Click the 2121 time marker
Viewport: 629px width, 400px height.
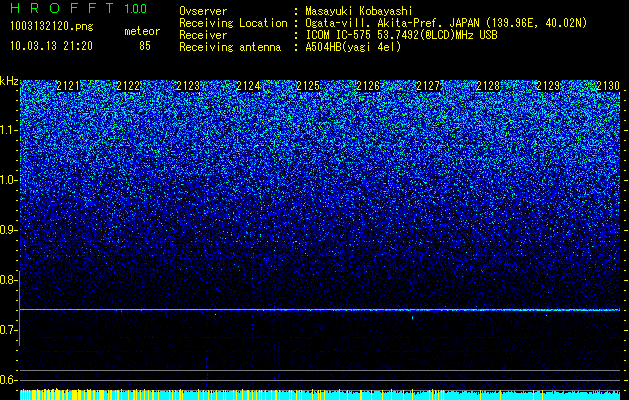coord(68,86)
